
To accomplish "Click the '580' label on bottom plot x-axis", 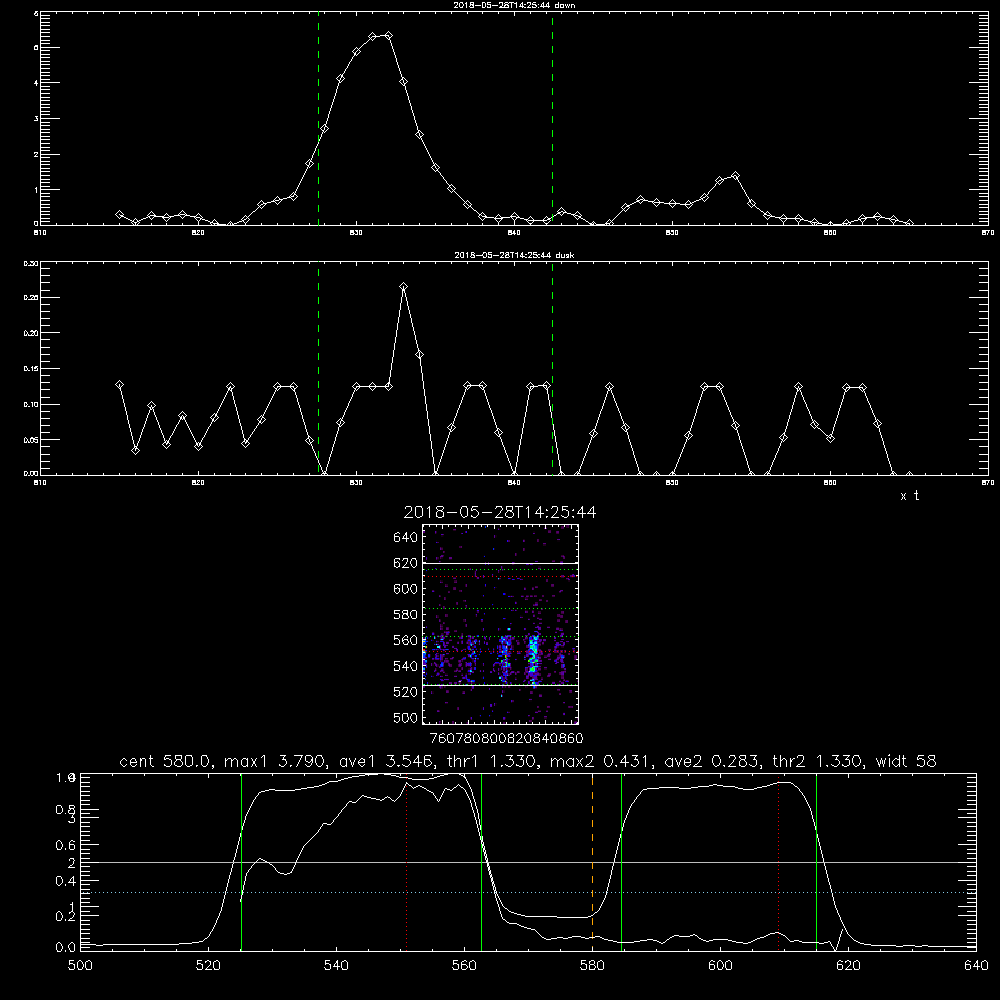I will click(x=592, y=966).
